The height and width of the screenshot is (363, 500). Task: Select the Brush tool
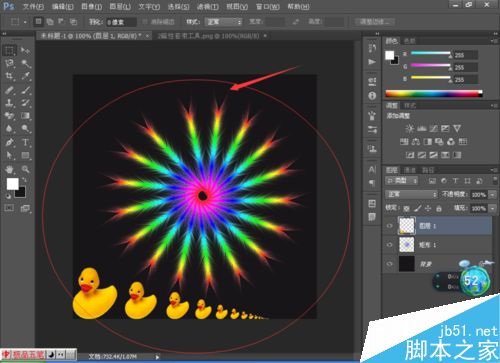point(25,90)
